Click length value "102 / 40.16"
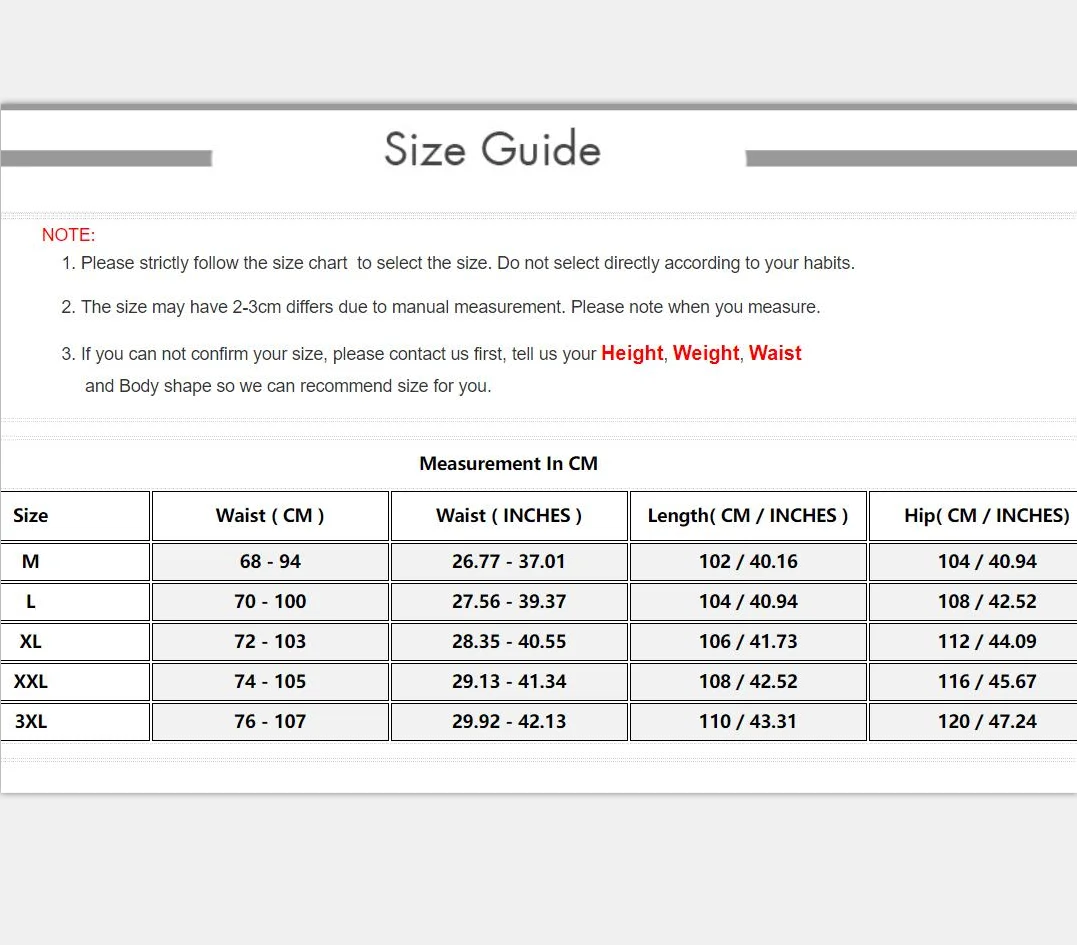 [748, 562]
